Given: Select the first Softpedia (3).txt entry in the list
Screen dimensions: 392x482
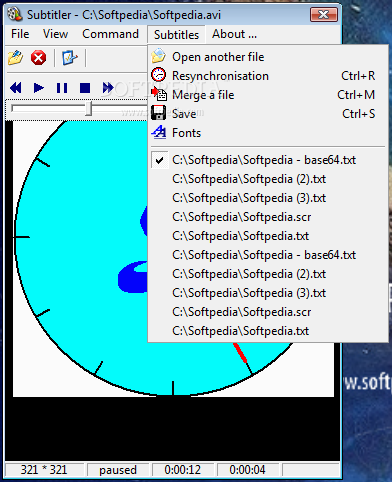Looking at the screenshot, I should 268,198.
